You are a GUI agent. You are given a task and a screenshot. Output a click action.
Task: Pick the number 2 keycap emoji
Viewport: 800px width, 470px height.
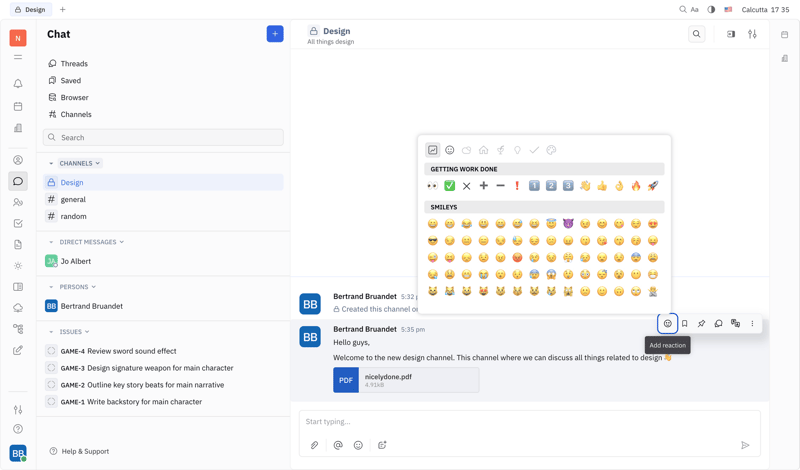[551, 186]
